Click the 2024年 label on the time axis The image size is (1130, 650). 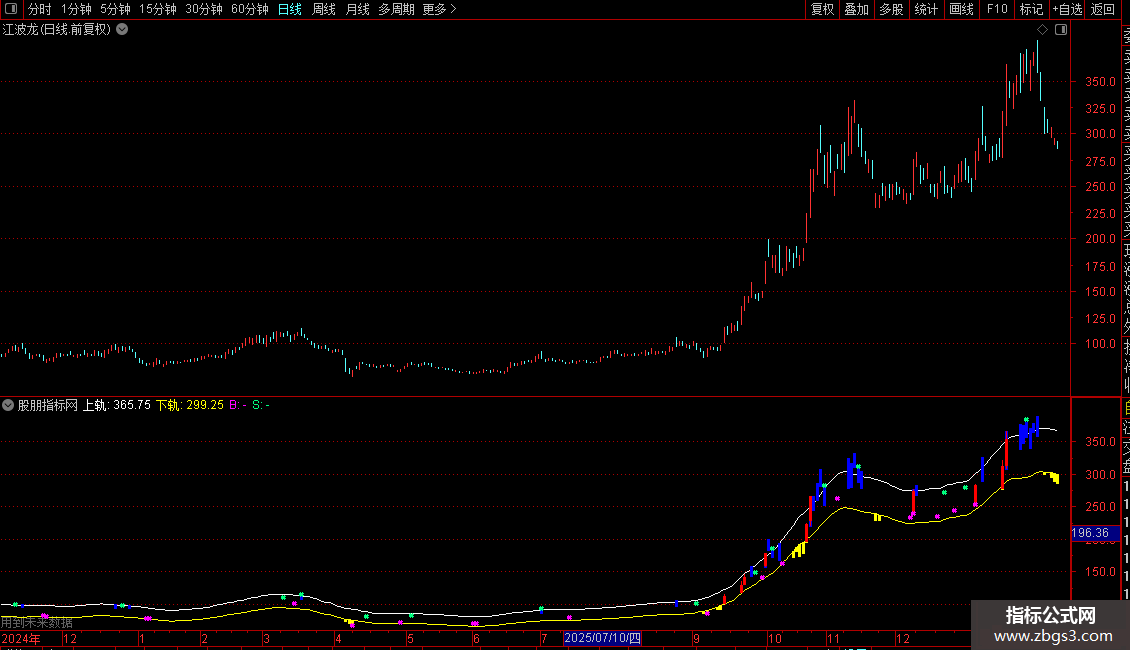pyautogui.click(x=21, y=638)
